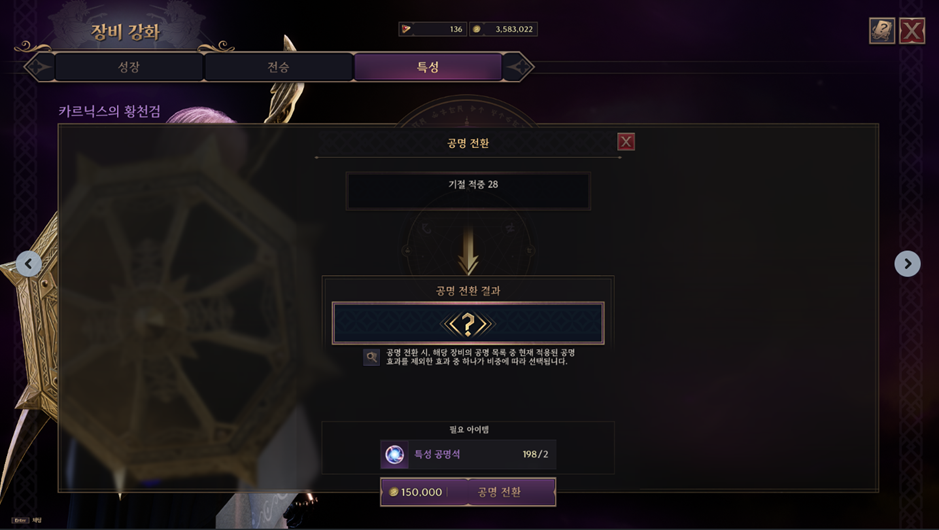The width and height of the screenshot is (939, 530).
Task: Click the 공명 전환 결과 result slot
Action: (x=468, y=323)
